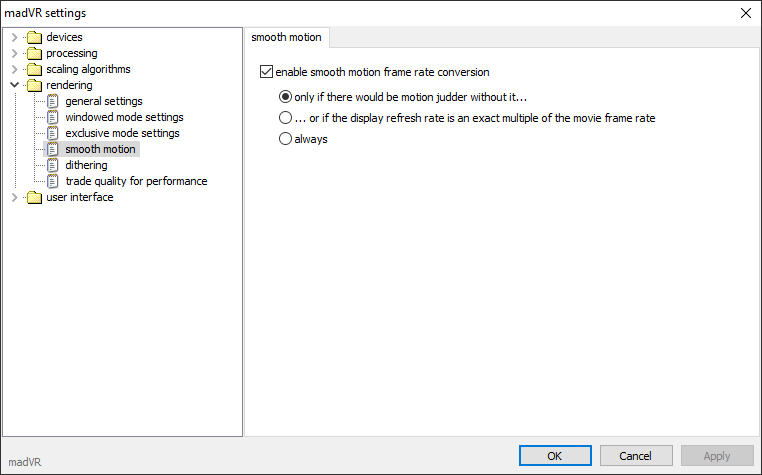Open windowed mode settings entry

124,117
